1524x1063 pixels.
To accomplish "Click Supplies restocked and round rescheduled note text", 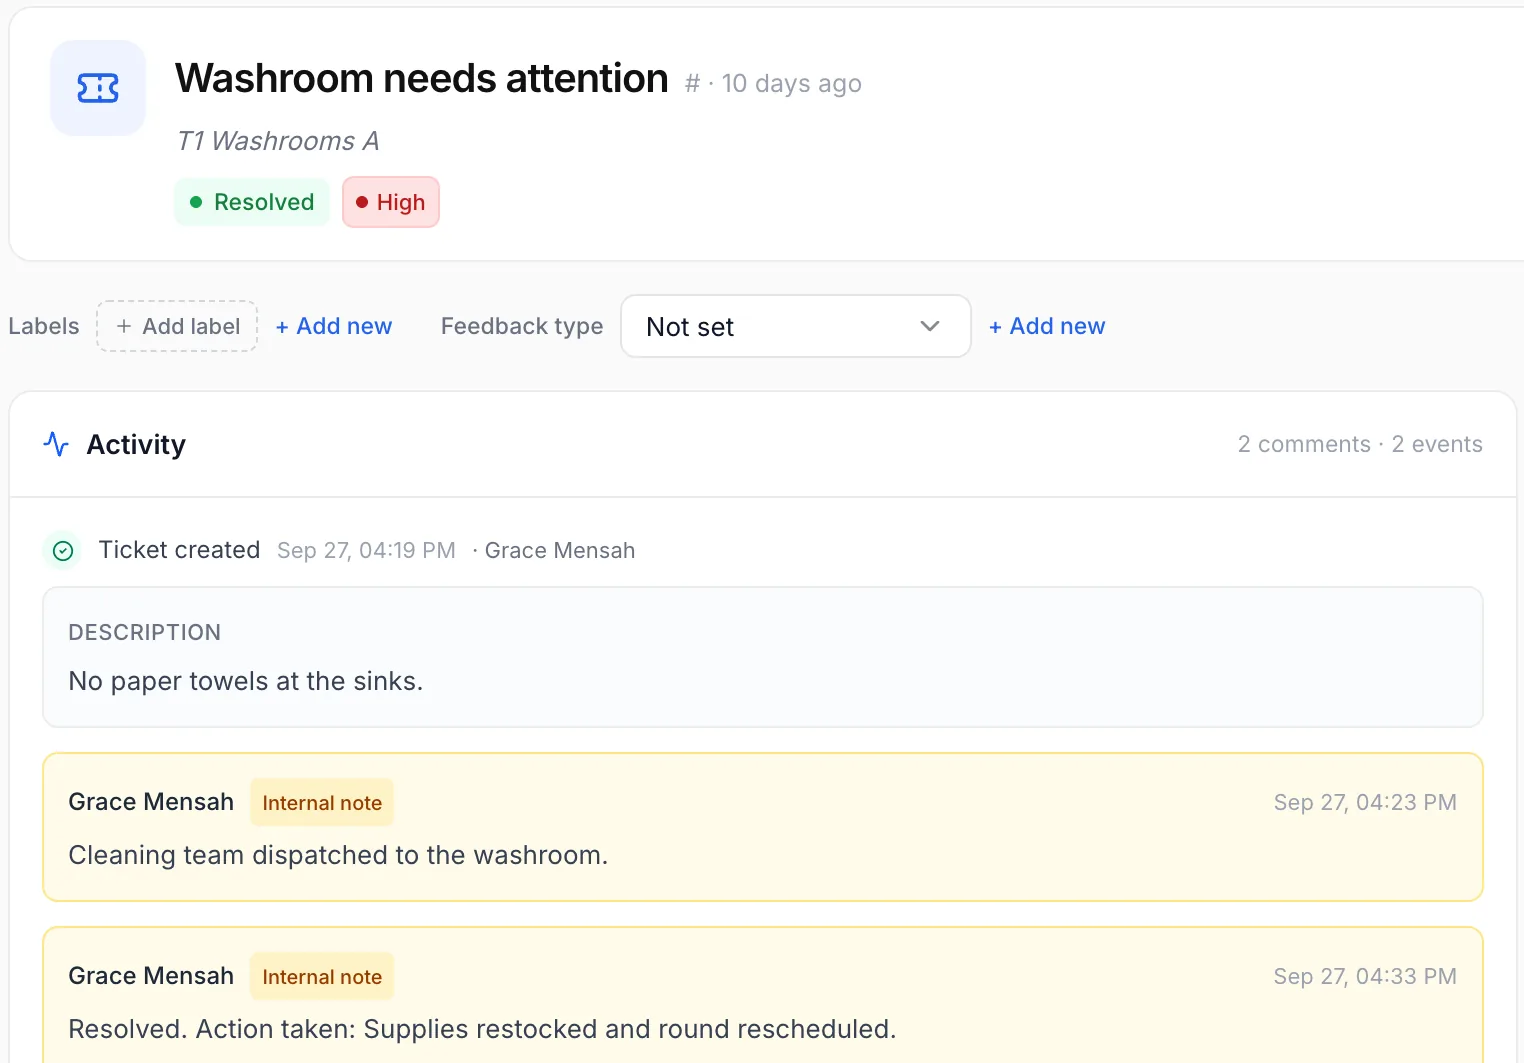I will point(482,1029).
